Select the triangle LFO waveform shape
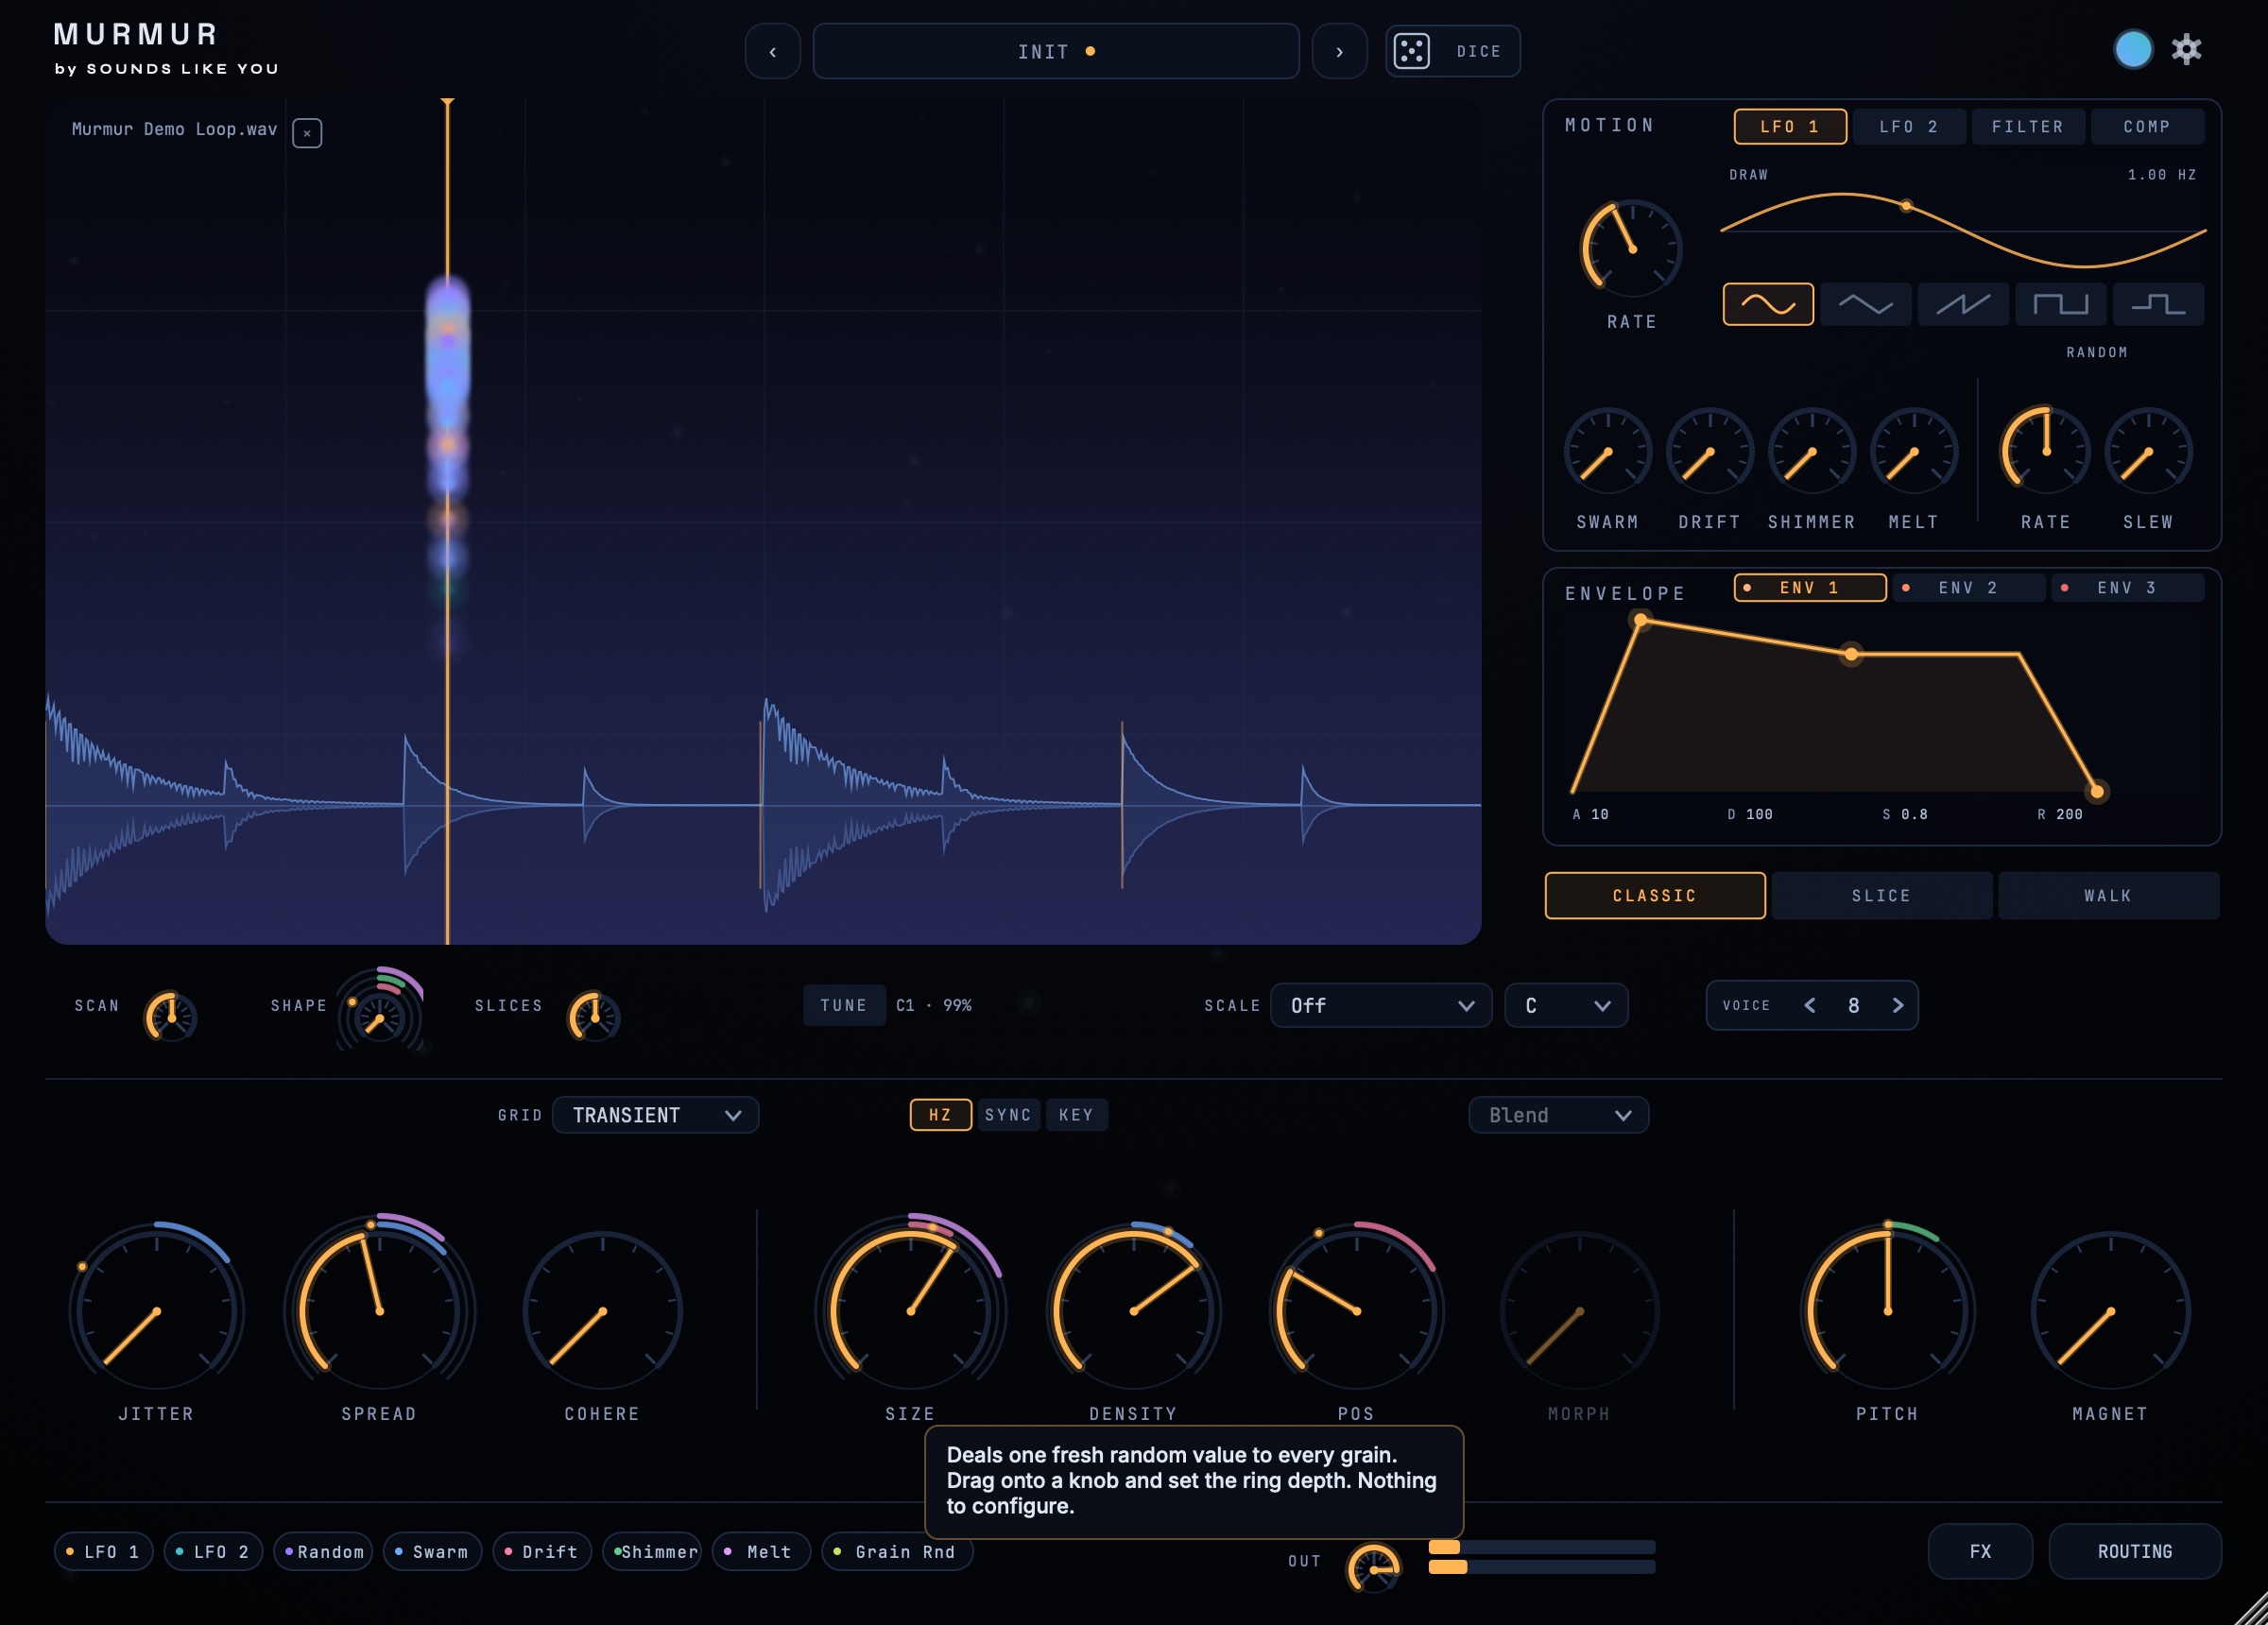Screen dimensions: 2268x1625 coord(1865,304)
